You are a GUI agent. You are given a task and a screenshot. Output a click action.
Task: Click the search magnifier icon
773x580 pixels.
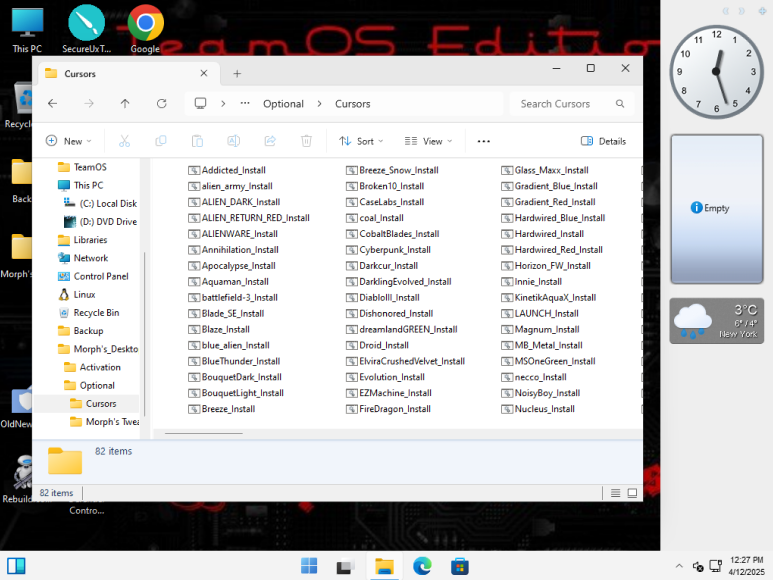pyautogui.click(x=620, y=103)
